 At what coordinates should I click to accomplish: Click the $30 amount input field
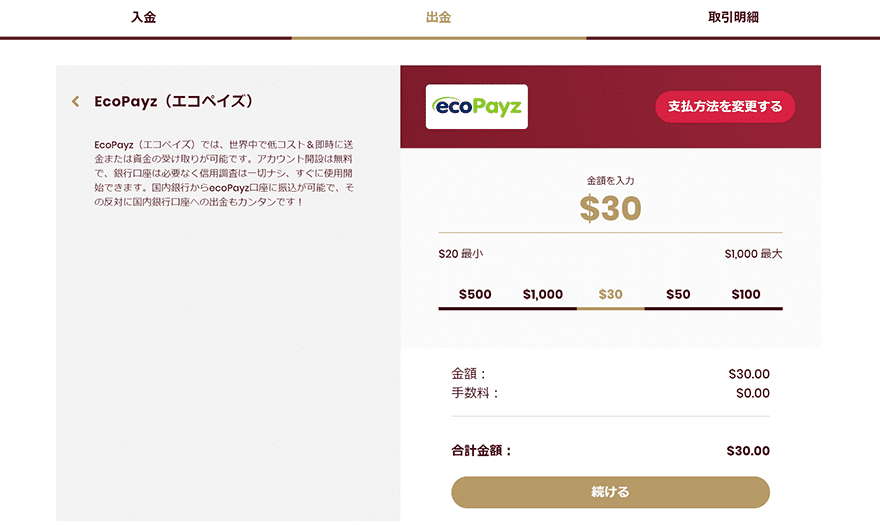point(611,209)
